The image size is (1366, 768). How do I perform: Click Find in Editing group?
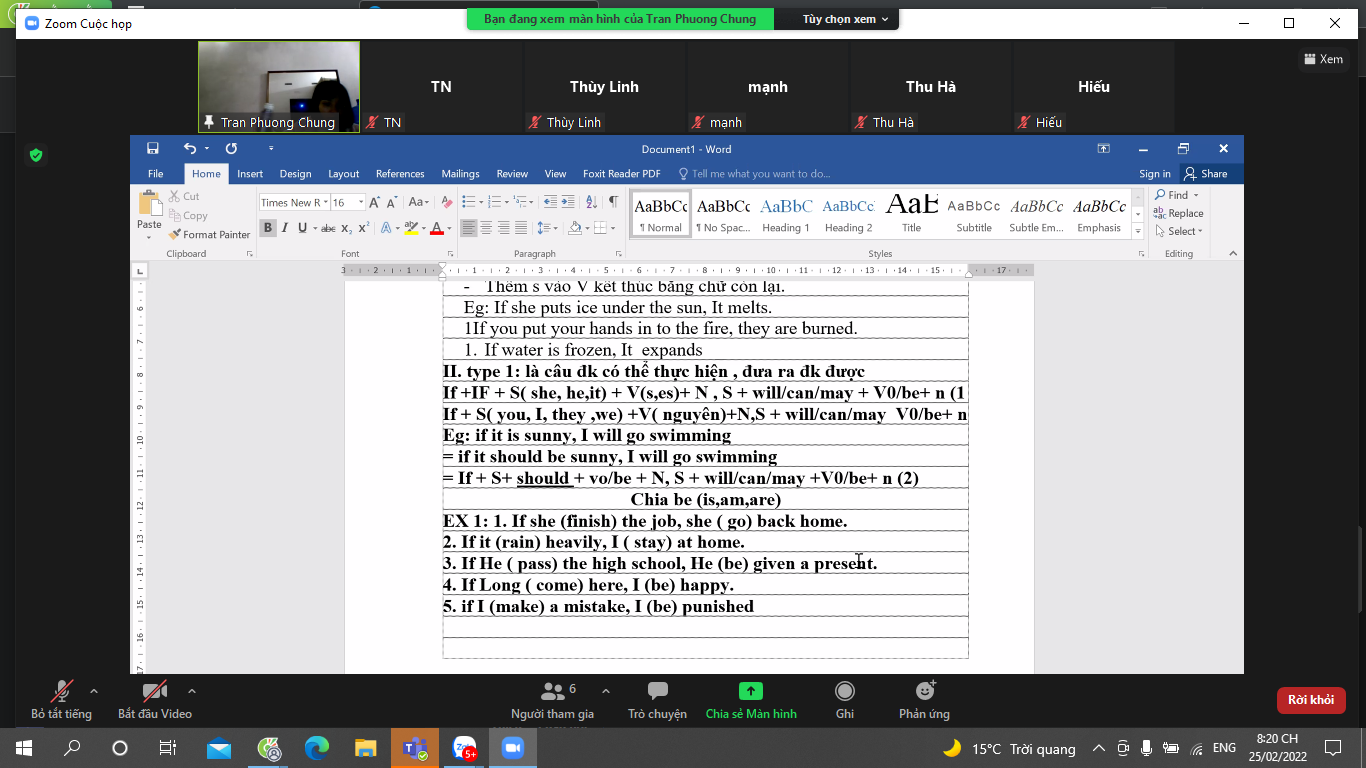pos(1177,195)
